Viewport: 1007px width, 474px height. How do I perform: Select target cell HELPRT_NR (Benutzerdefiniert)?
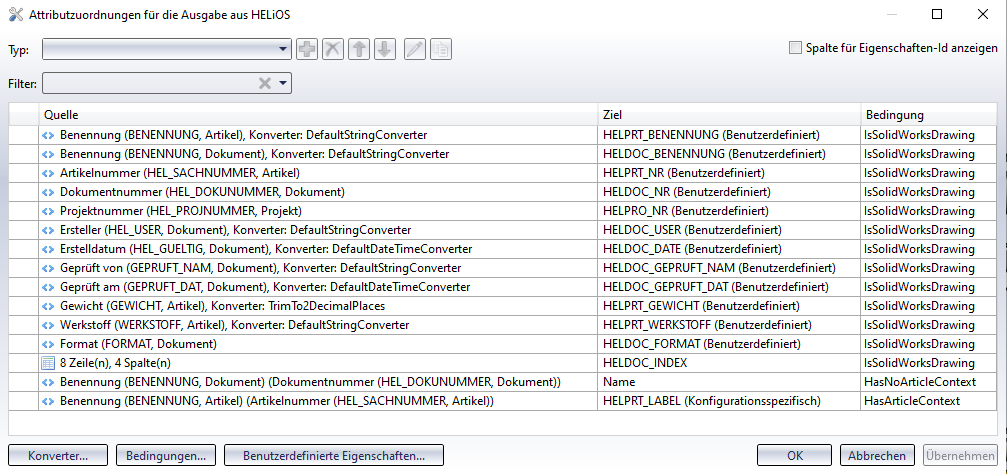point(730,173)
